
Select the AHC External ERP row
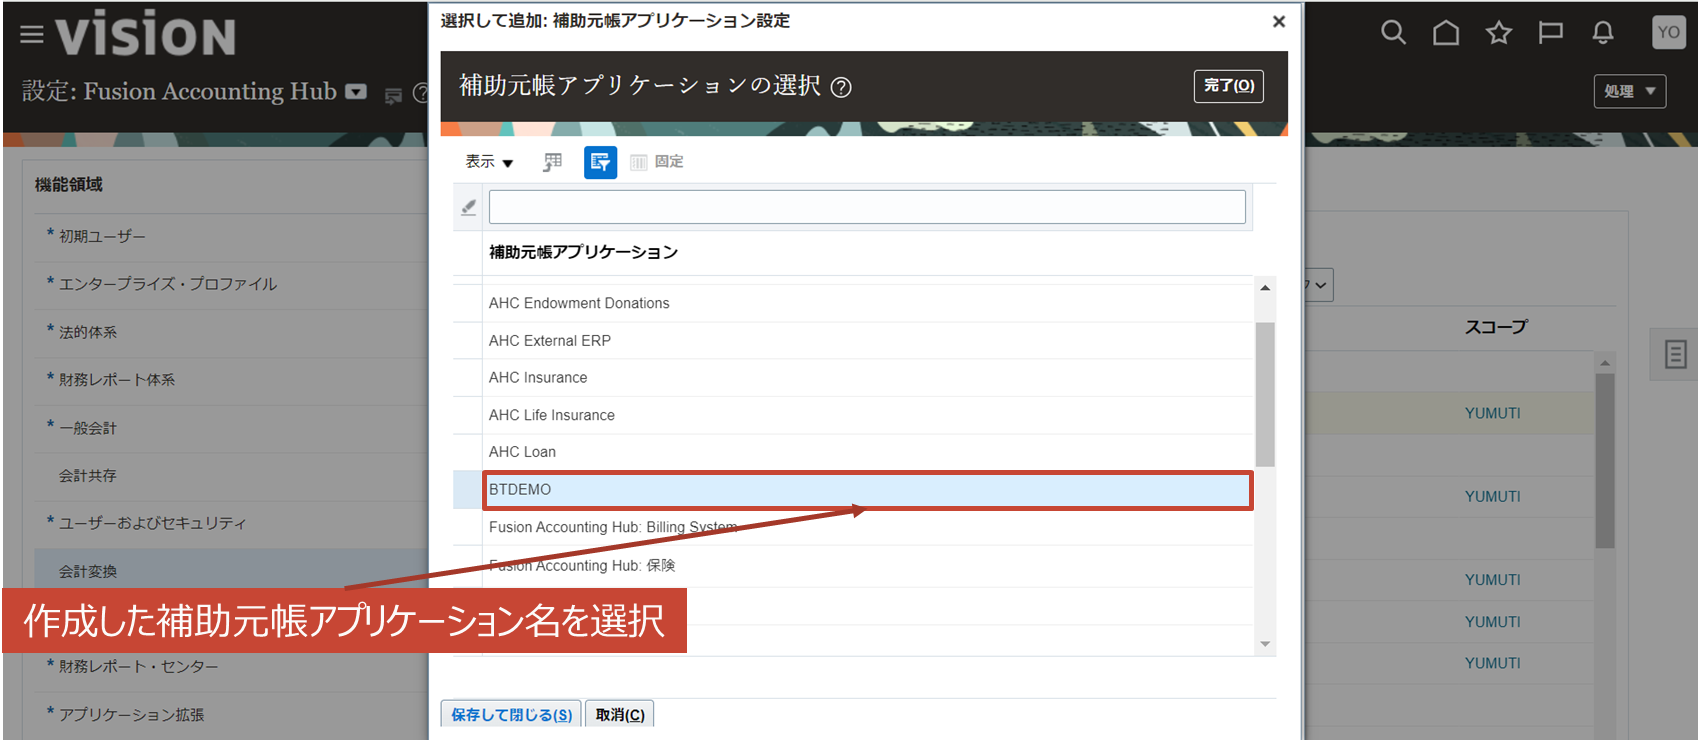pyautogui.click(x=866, y=340)
